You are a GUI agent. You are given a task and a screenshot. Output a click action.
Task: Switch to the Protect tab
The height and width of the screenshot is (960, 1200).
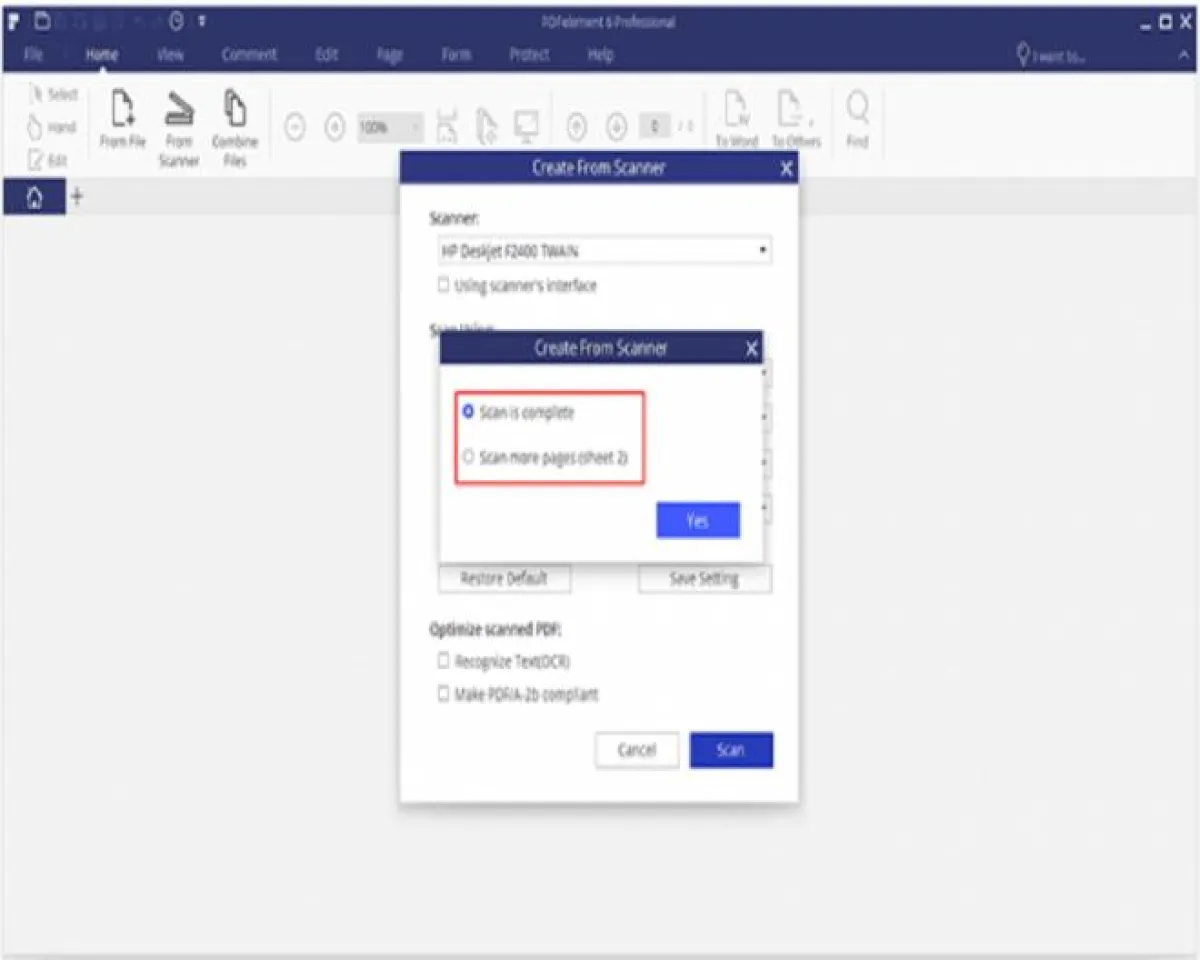coord(529,55)
